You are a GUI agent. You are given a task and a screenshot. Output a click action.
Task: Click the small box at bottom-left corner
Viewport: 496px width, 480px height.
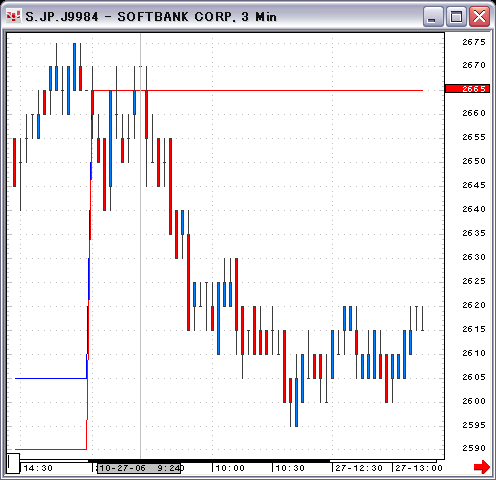click(x=13, y=463)
